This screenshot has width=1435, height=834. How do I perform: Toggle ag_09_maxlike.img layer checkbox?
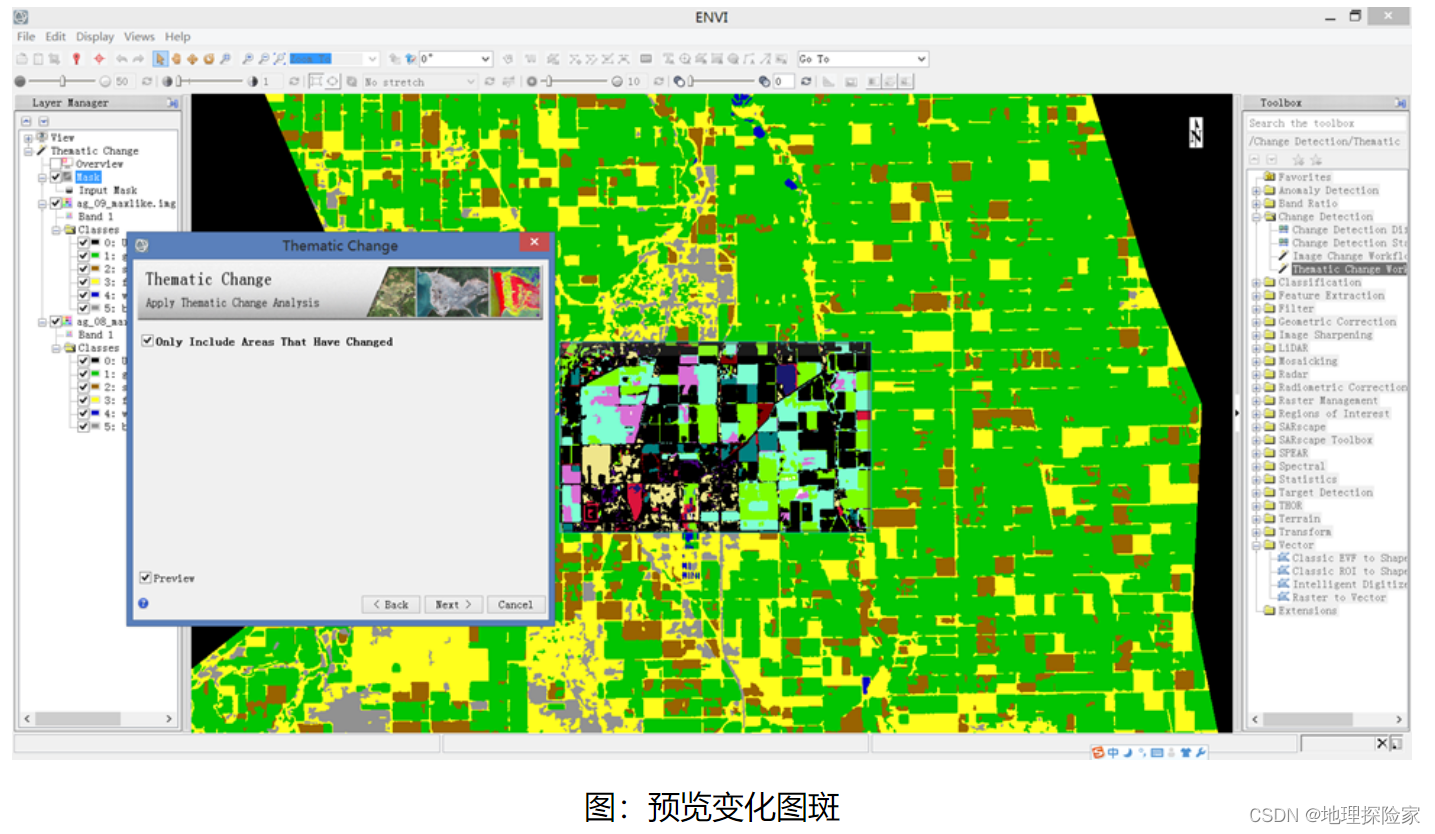click(56, 203)
